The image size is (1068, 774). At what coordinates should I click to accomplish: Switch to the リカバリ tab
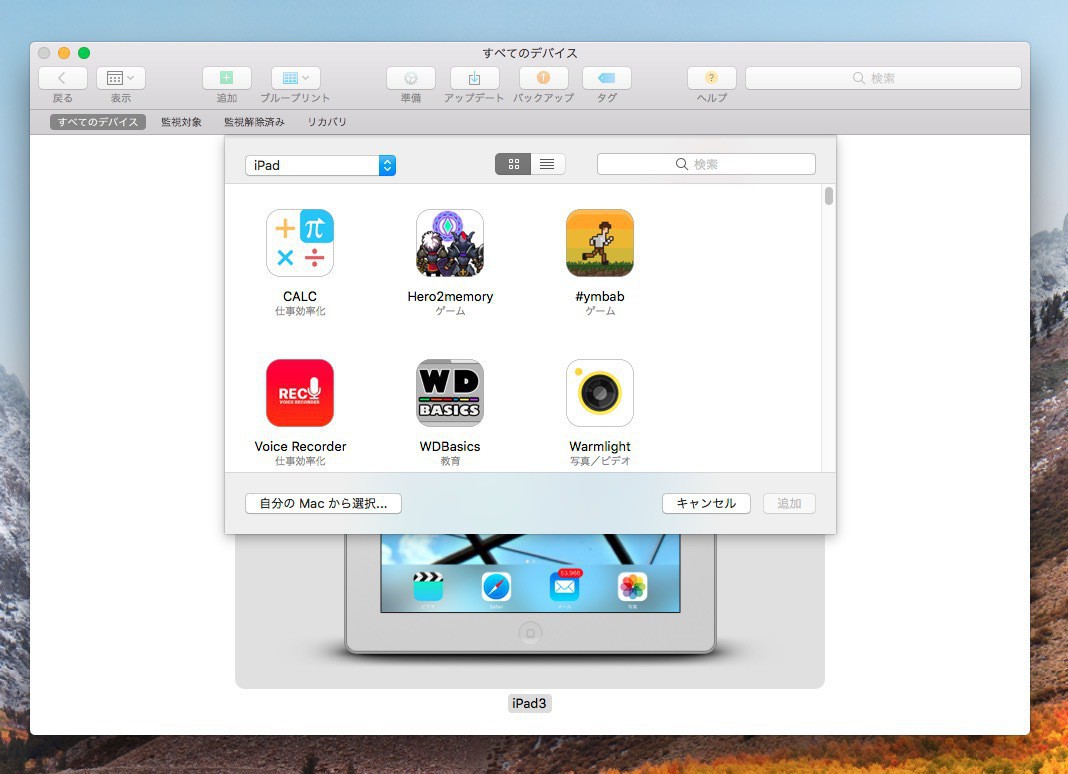pos(327,122)
